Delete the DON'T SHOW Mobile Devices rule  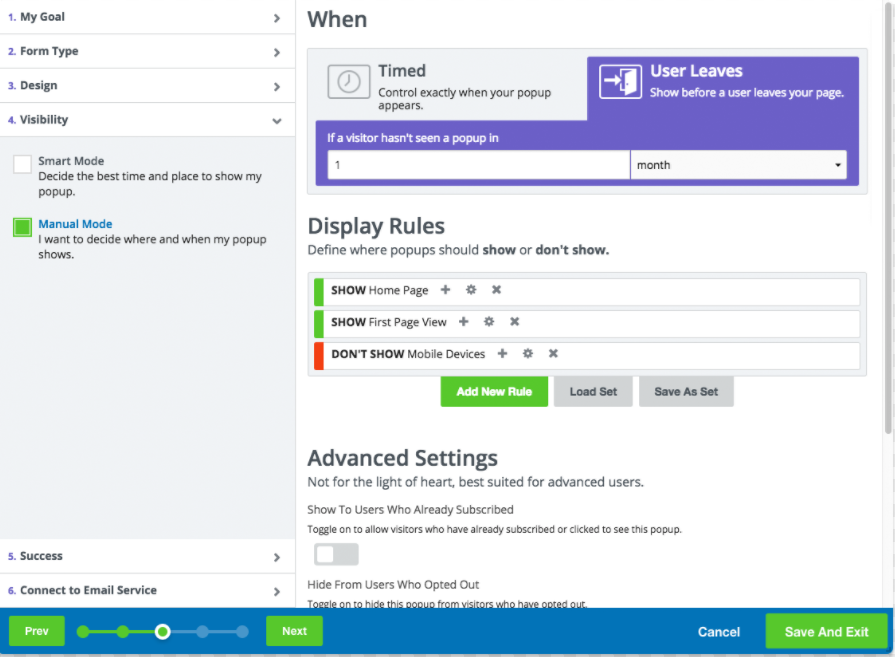pos(553,354)
